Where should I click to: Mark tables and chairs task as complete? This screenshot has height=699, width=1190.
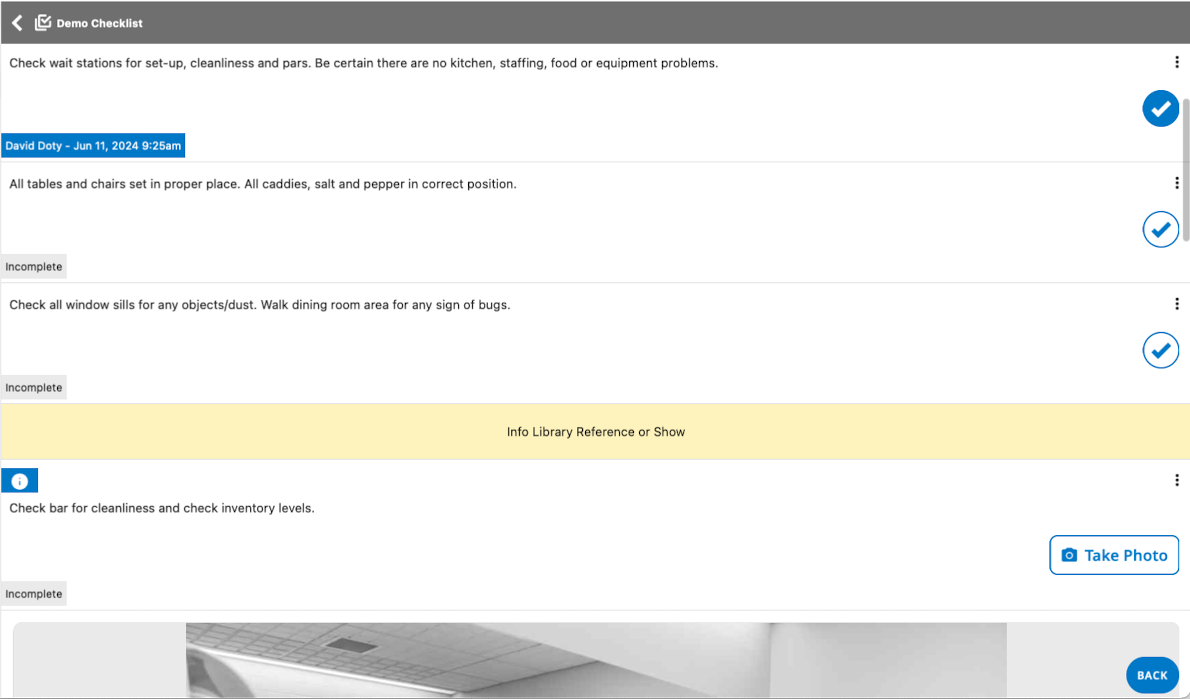click(1160, 229)
